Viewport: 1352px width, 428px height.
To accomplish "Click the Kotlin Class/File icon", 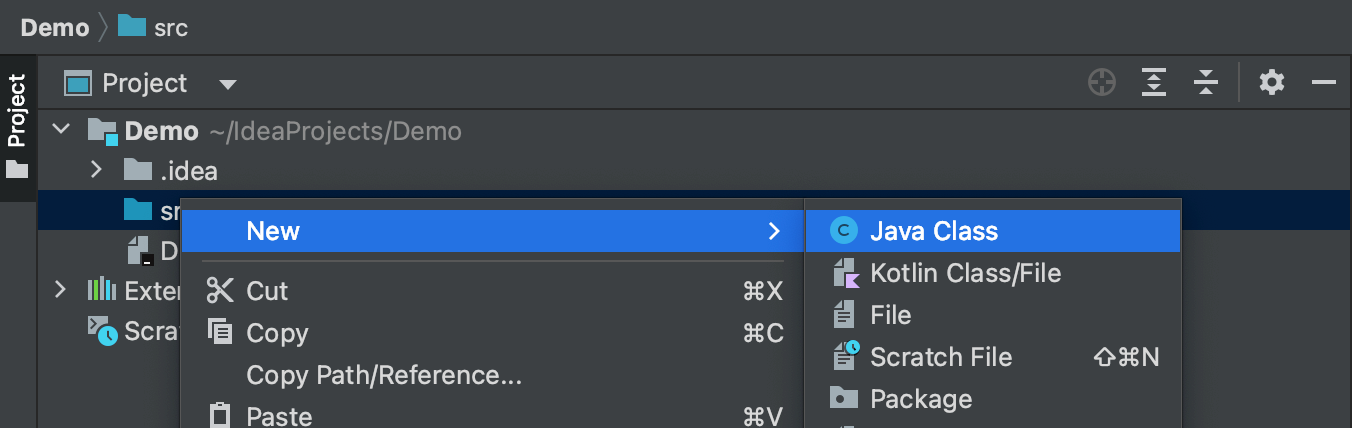I will [x=845, y=273].
